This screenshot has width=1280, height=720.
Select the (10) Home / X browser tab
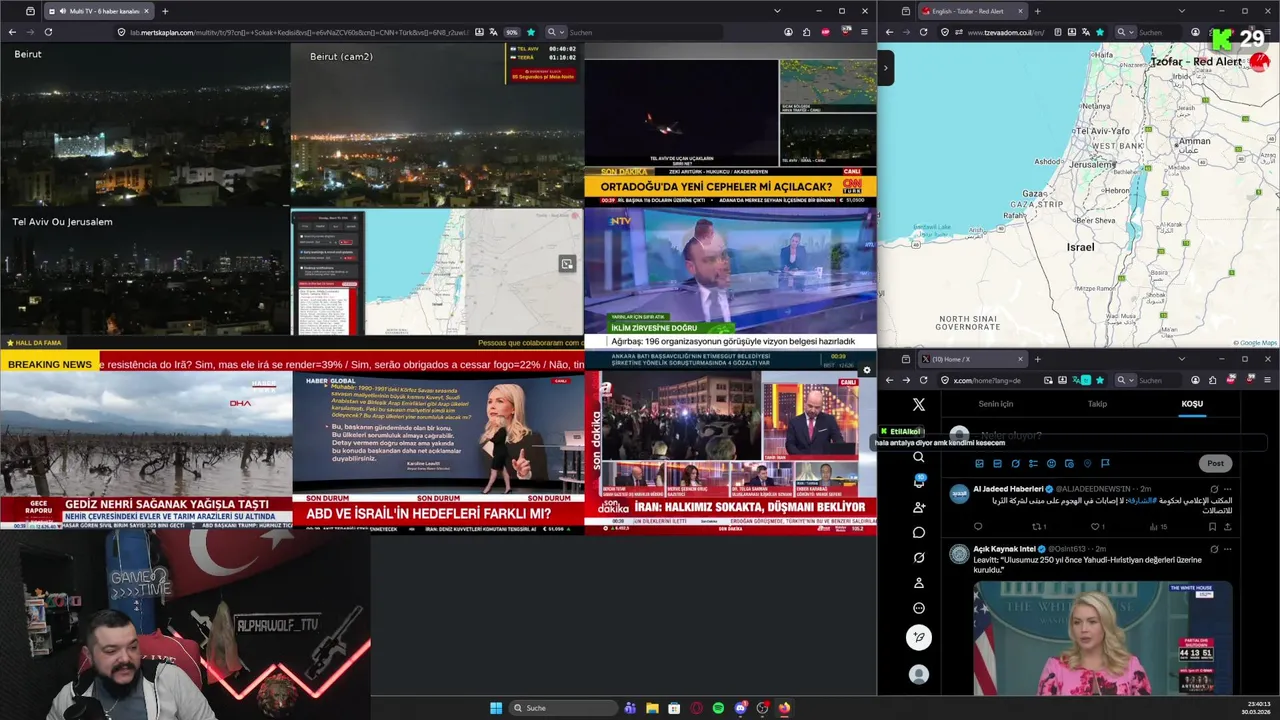coord(972,359)
